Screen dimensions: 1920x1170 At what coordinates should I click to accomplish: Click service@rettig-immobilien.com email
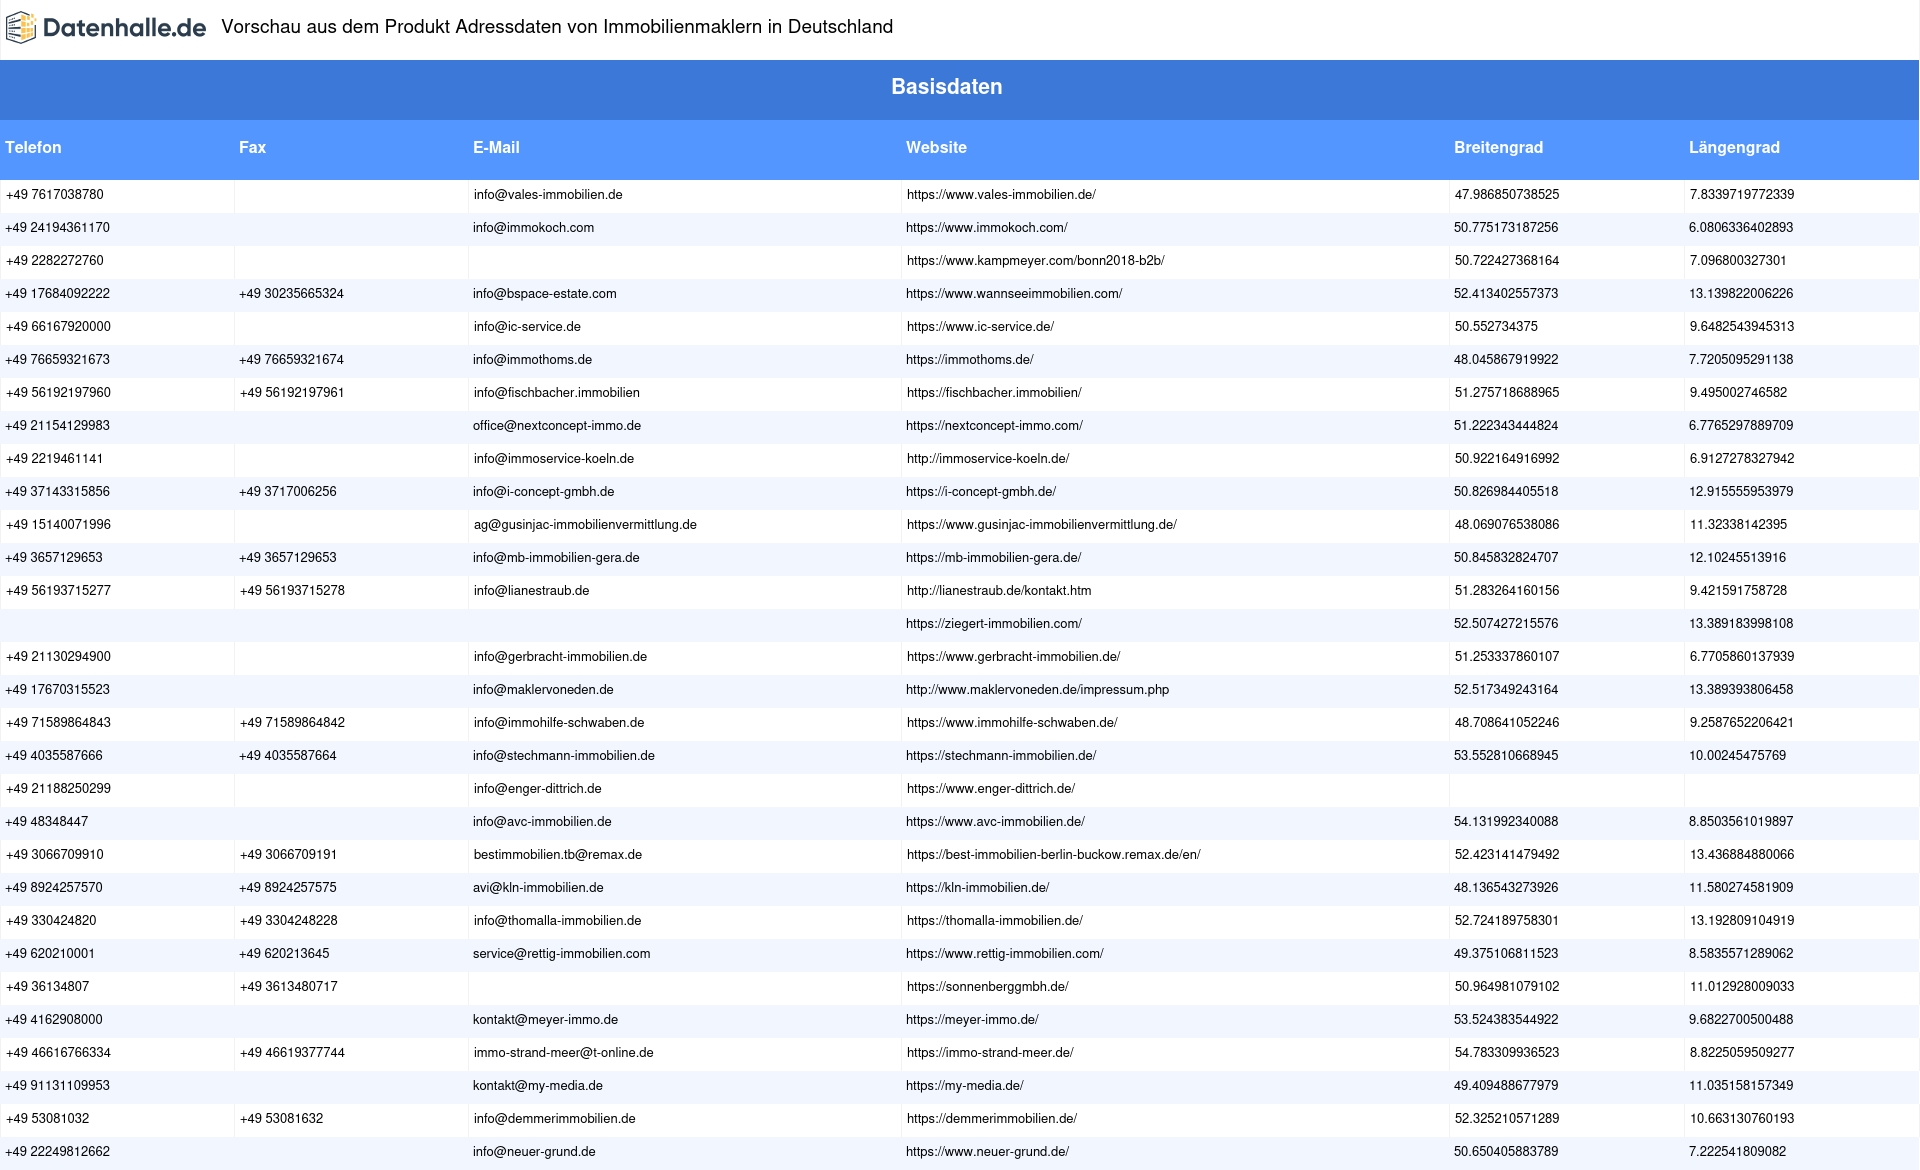click(561, 954)
